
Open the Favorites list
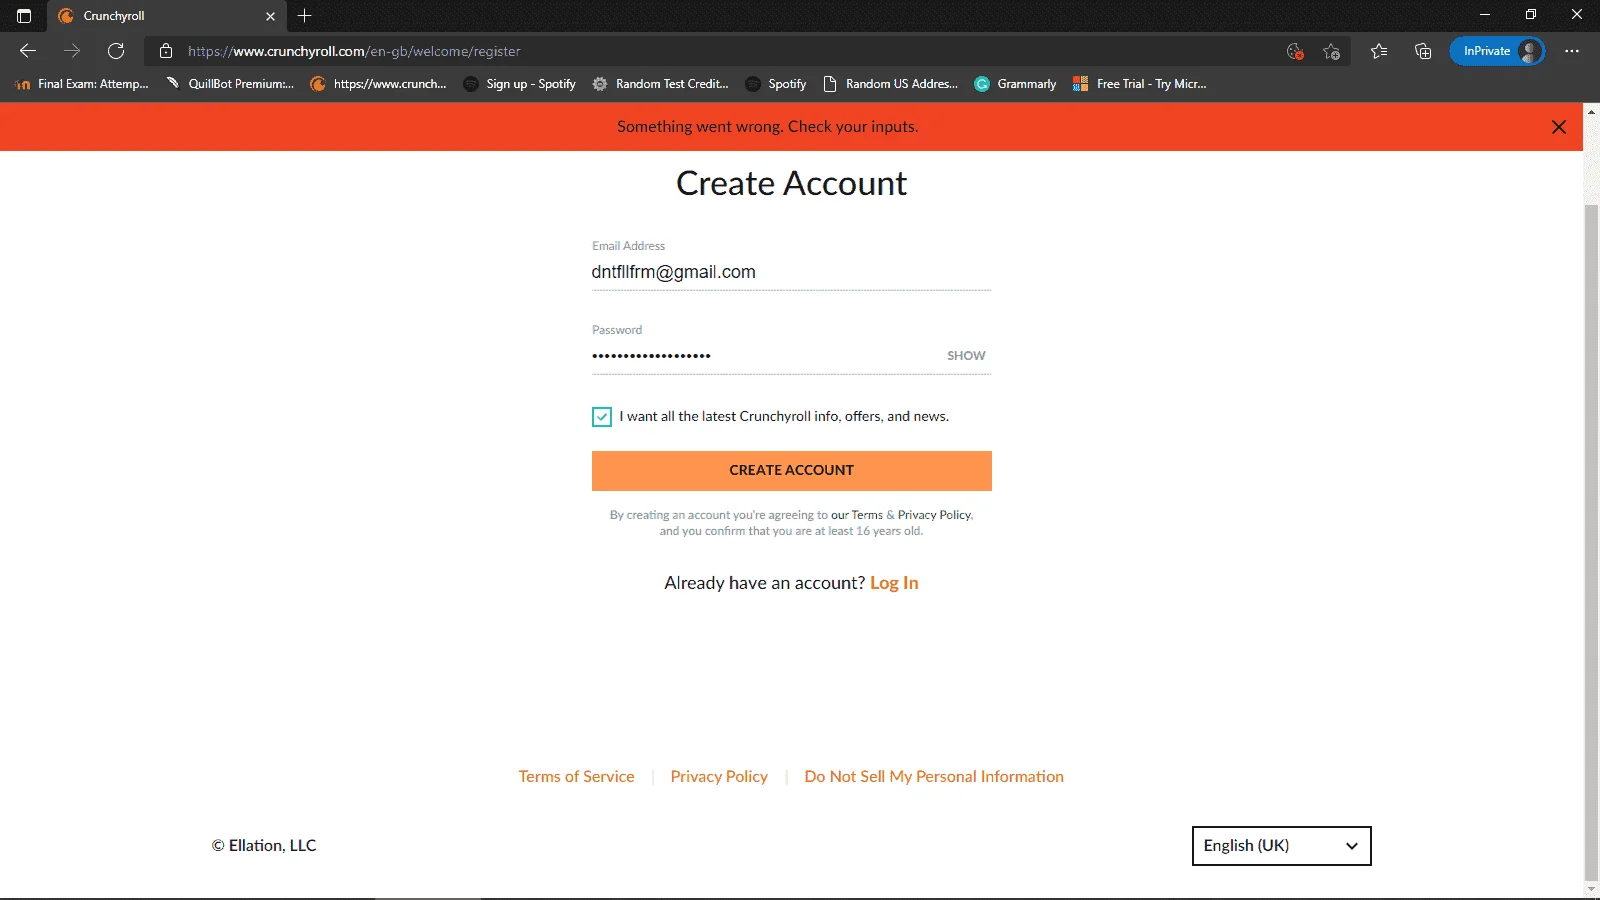pyautogui.click(x=1379, y=51)
